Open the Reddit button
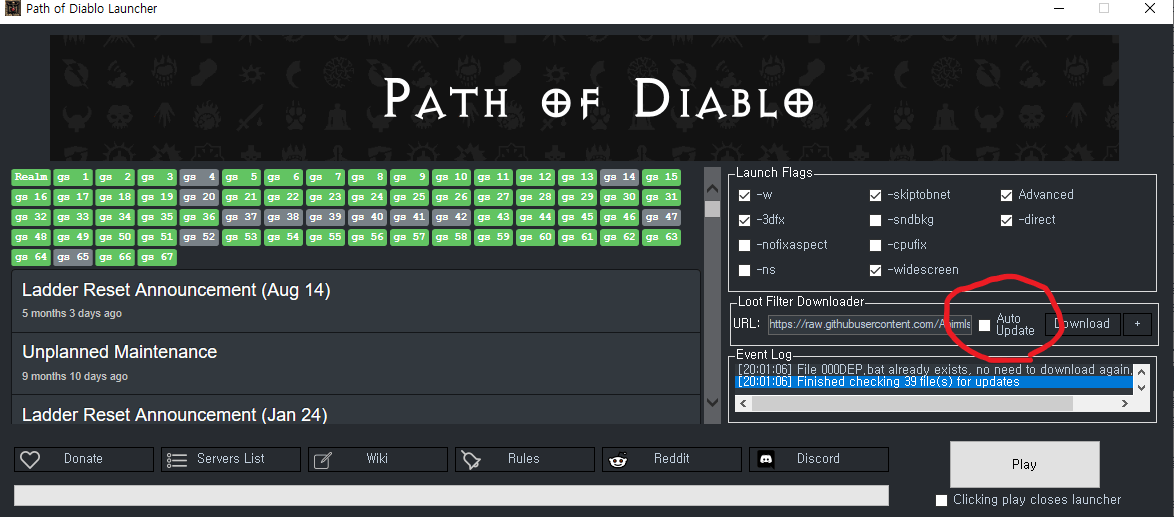1174x517 pixels. [x=672, y=459]
